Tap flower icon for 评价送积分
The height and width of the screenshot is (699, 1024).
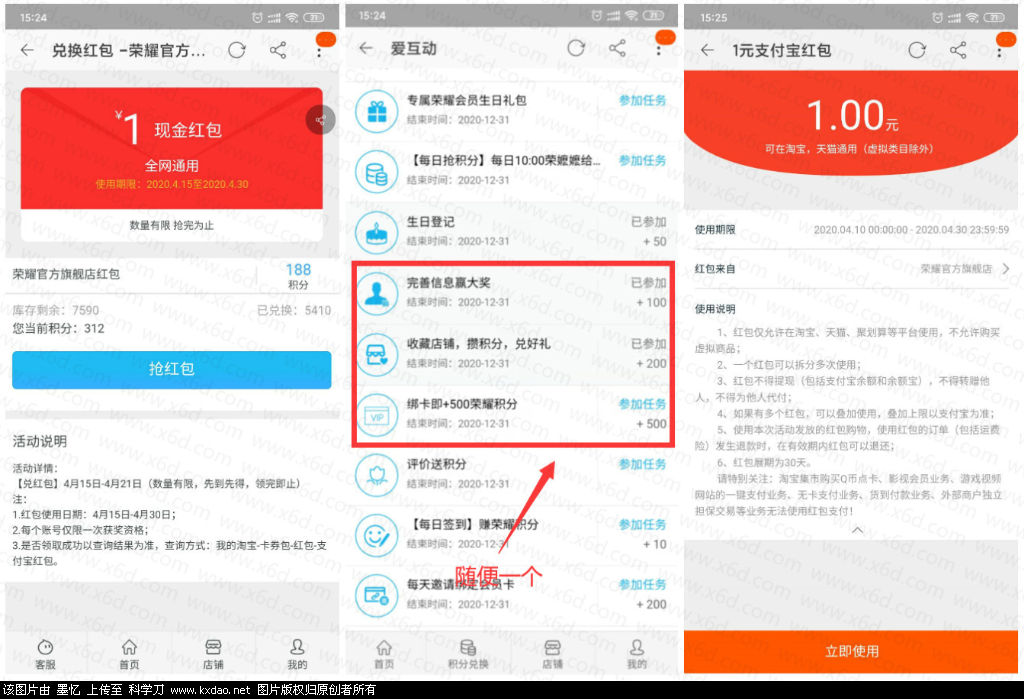[x=377, y=476]
